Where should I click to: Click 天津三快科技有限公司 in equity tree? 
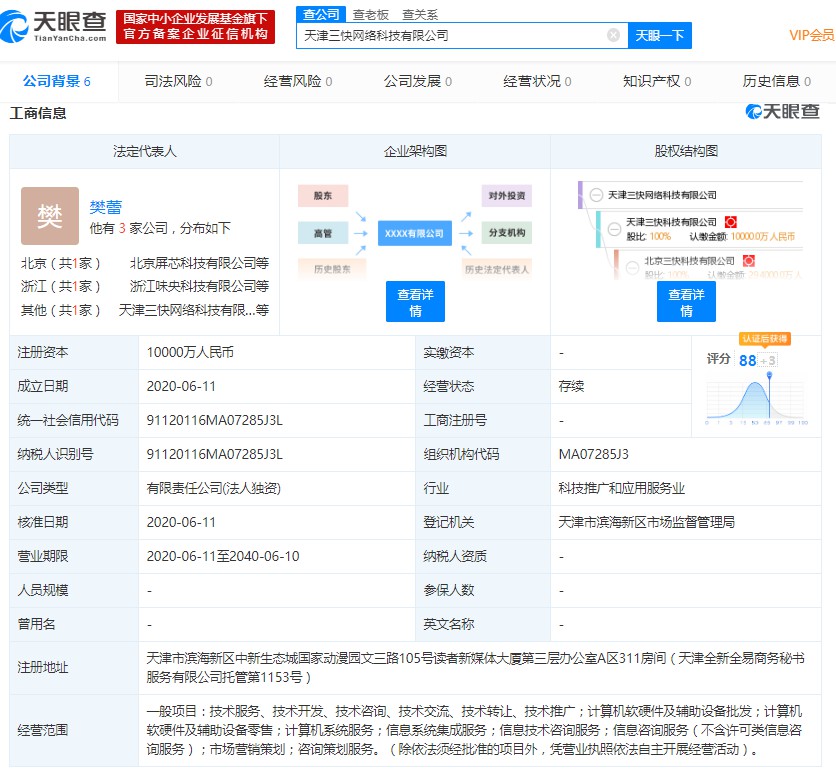pos(671,221)
